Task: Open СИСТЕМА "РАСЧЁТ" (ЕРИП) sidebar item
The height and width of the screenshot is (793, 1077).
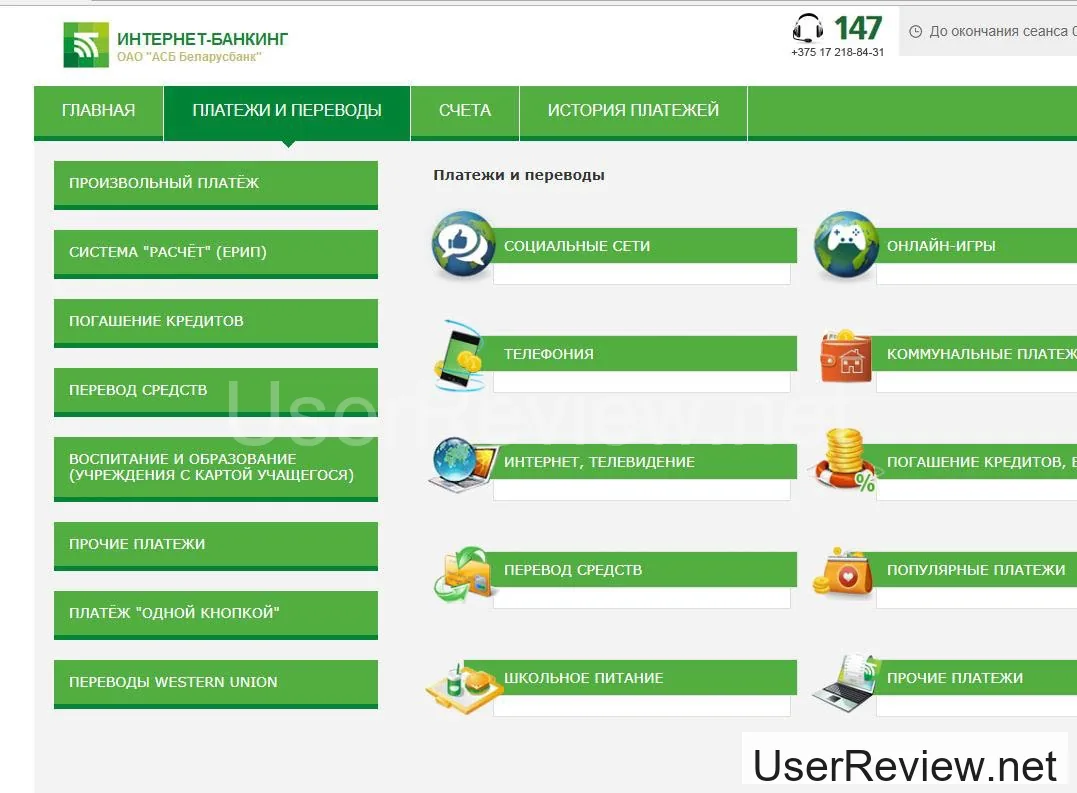Action: coord(215,253)
